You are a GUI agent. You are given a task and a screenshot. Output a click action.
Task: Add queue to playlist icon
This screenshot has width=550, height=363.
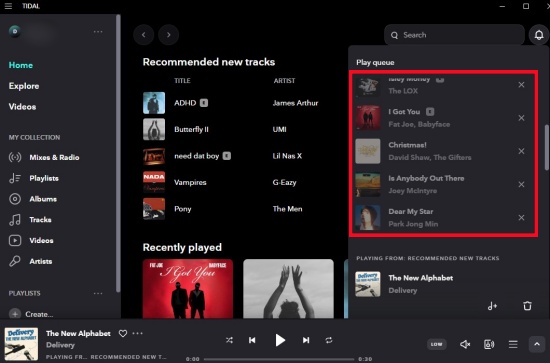[x=492, y=306]
